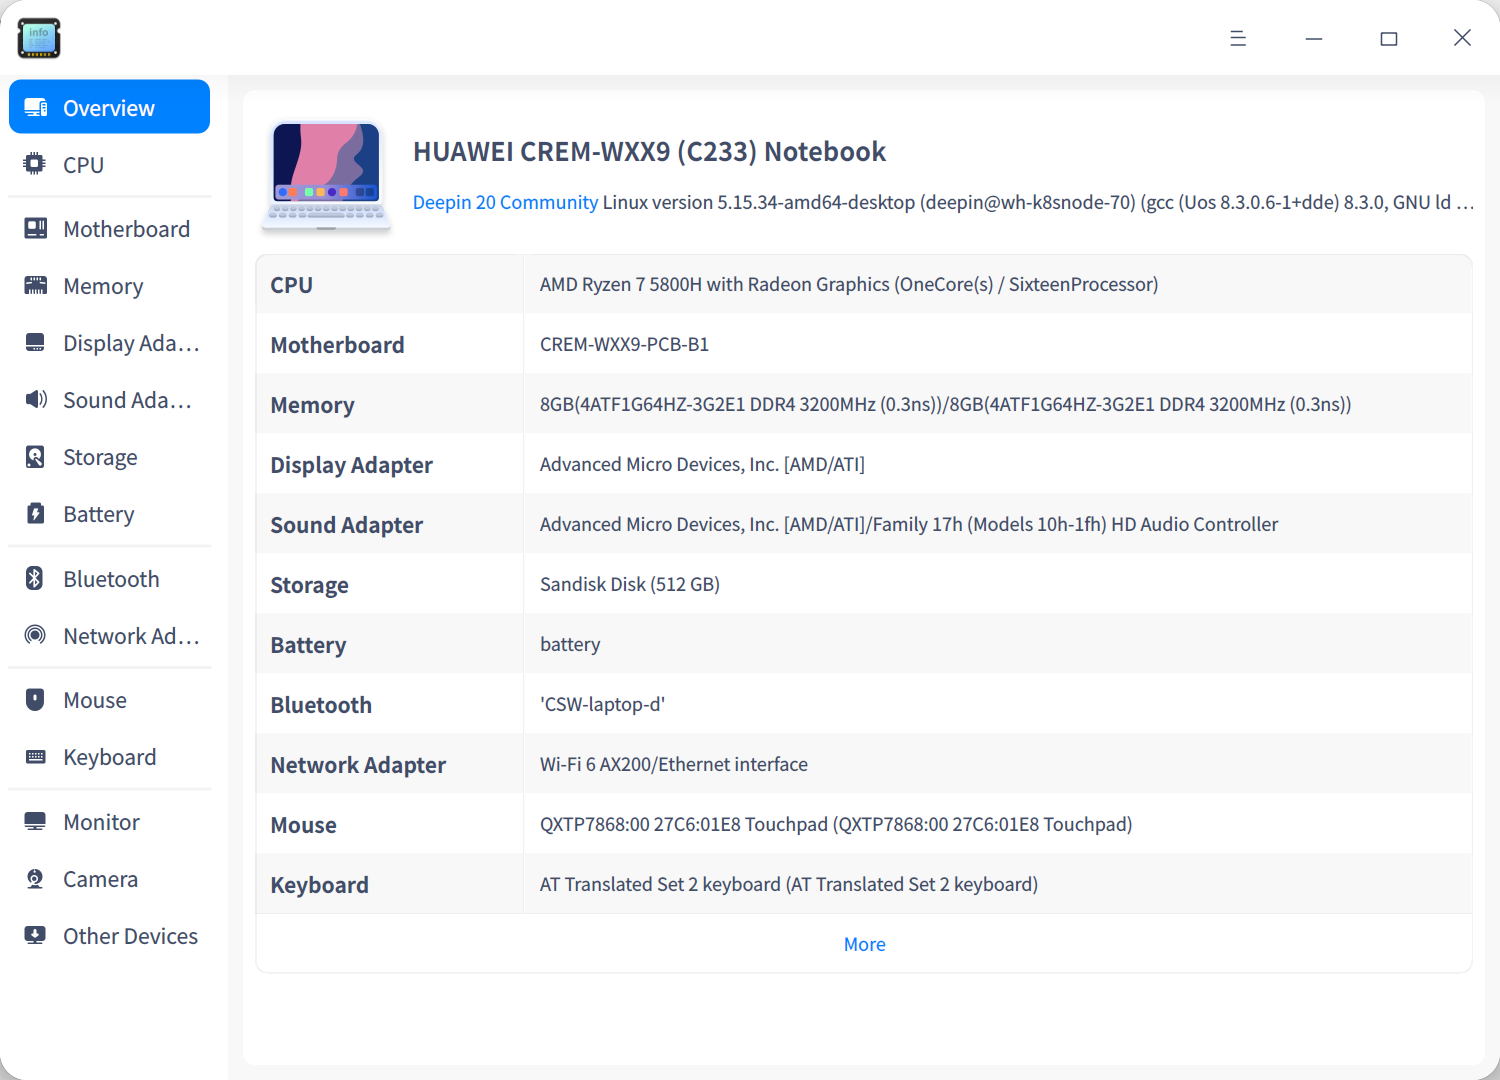Select the Overview entry in the sidebar
The image size is (1500, 1080).
108,107
